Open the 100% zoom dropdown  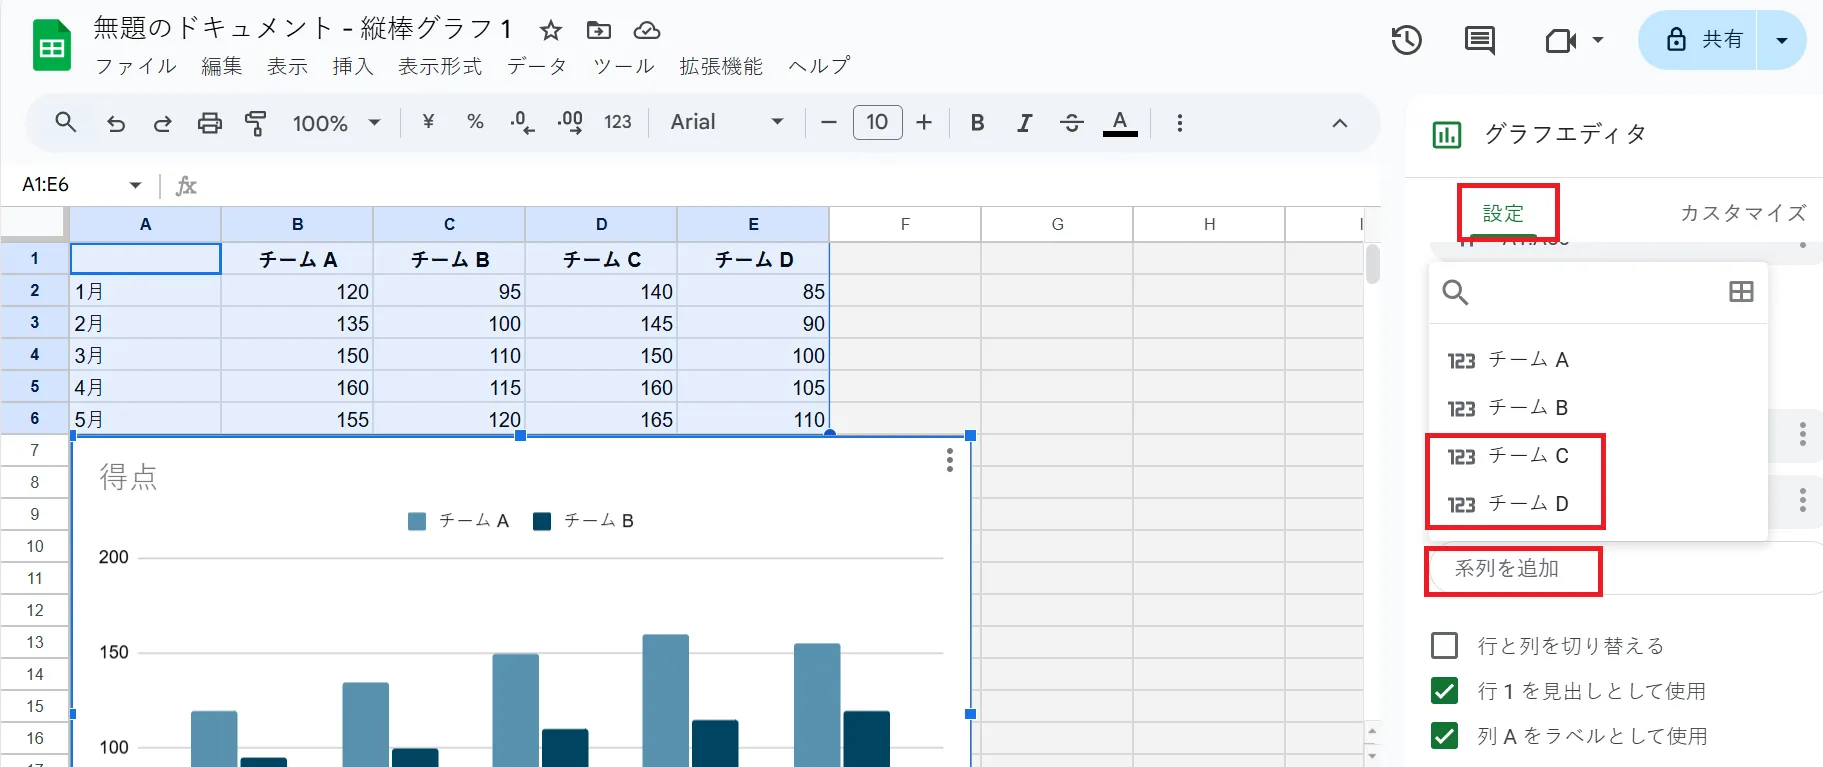coord(336,123)
